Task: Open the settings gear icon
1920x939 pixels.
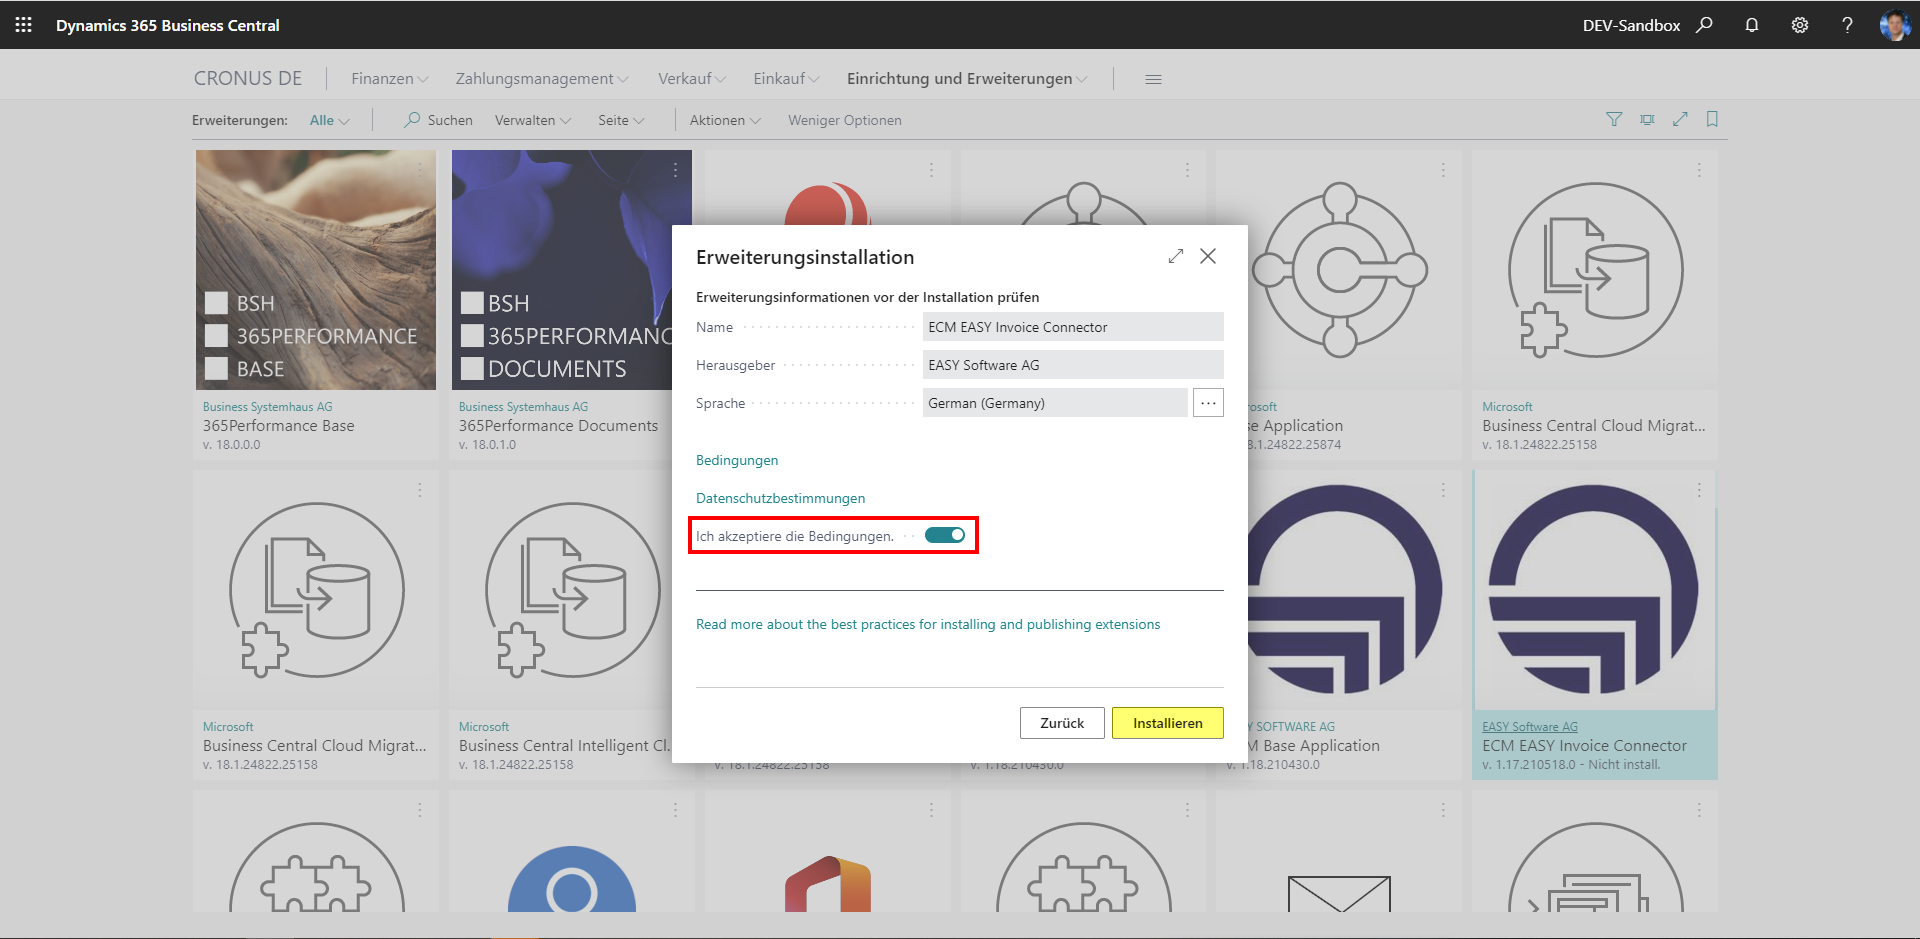Action: pos(1800,25)
